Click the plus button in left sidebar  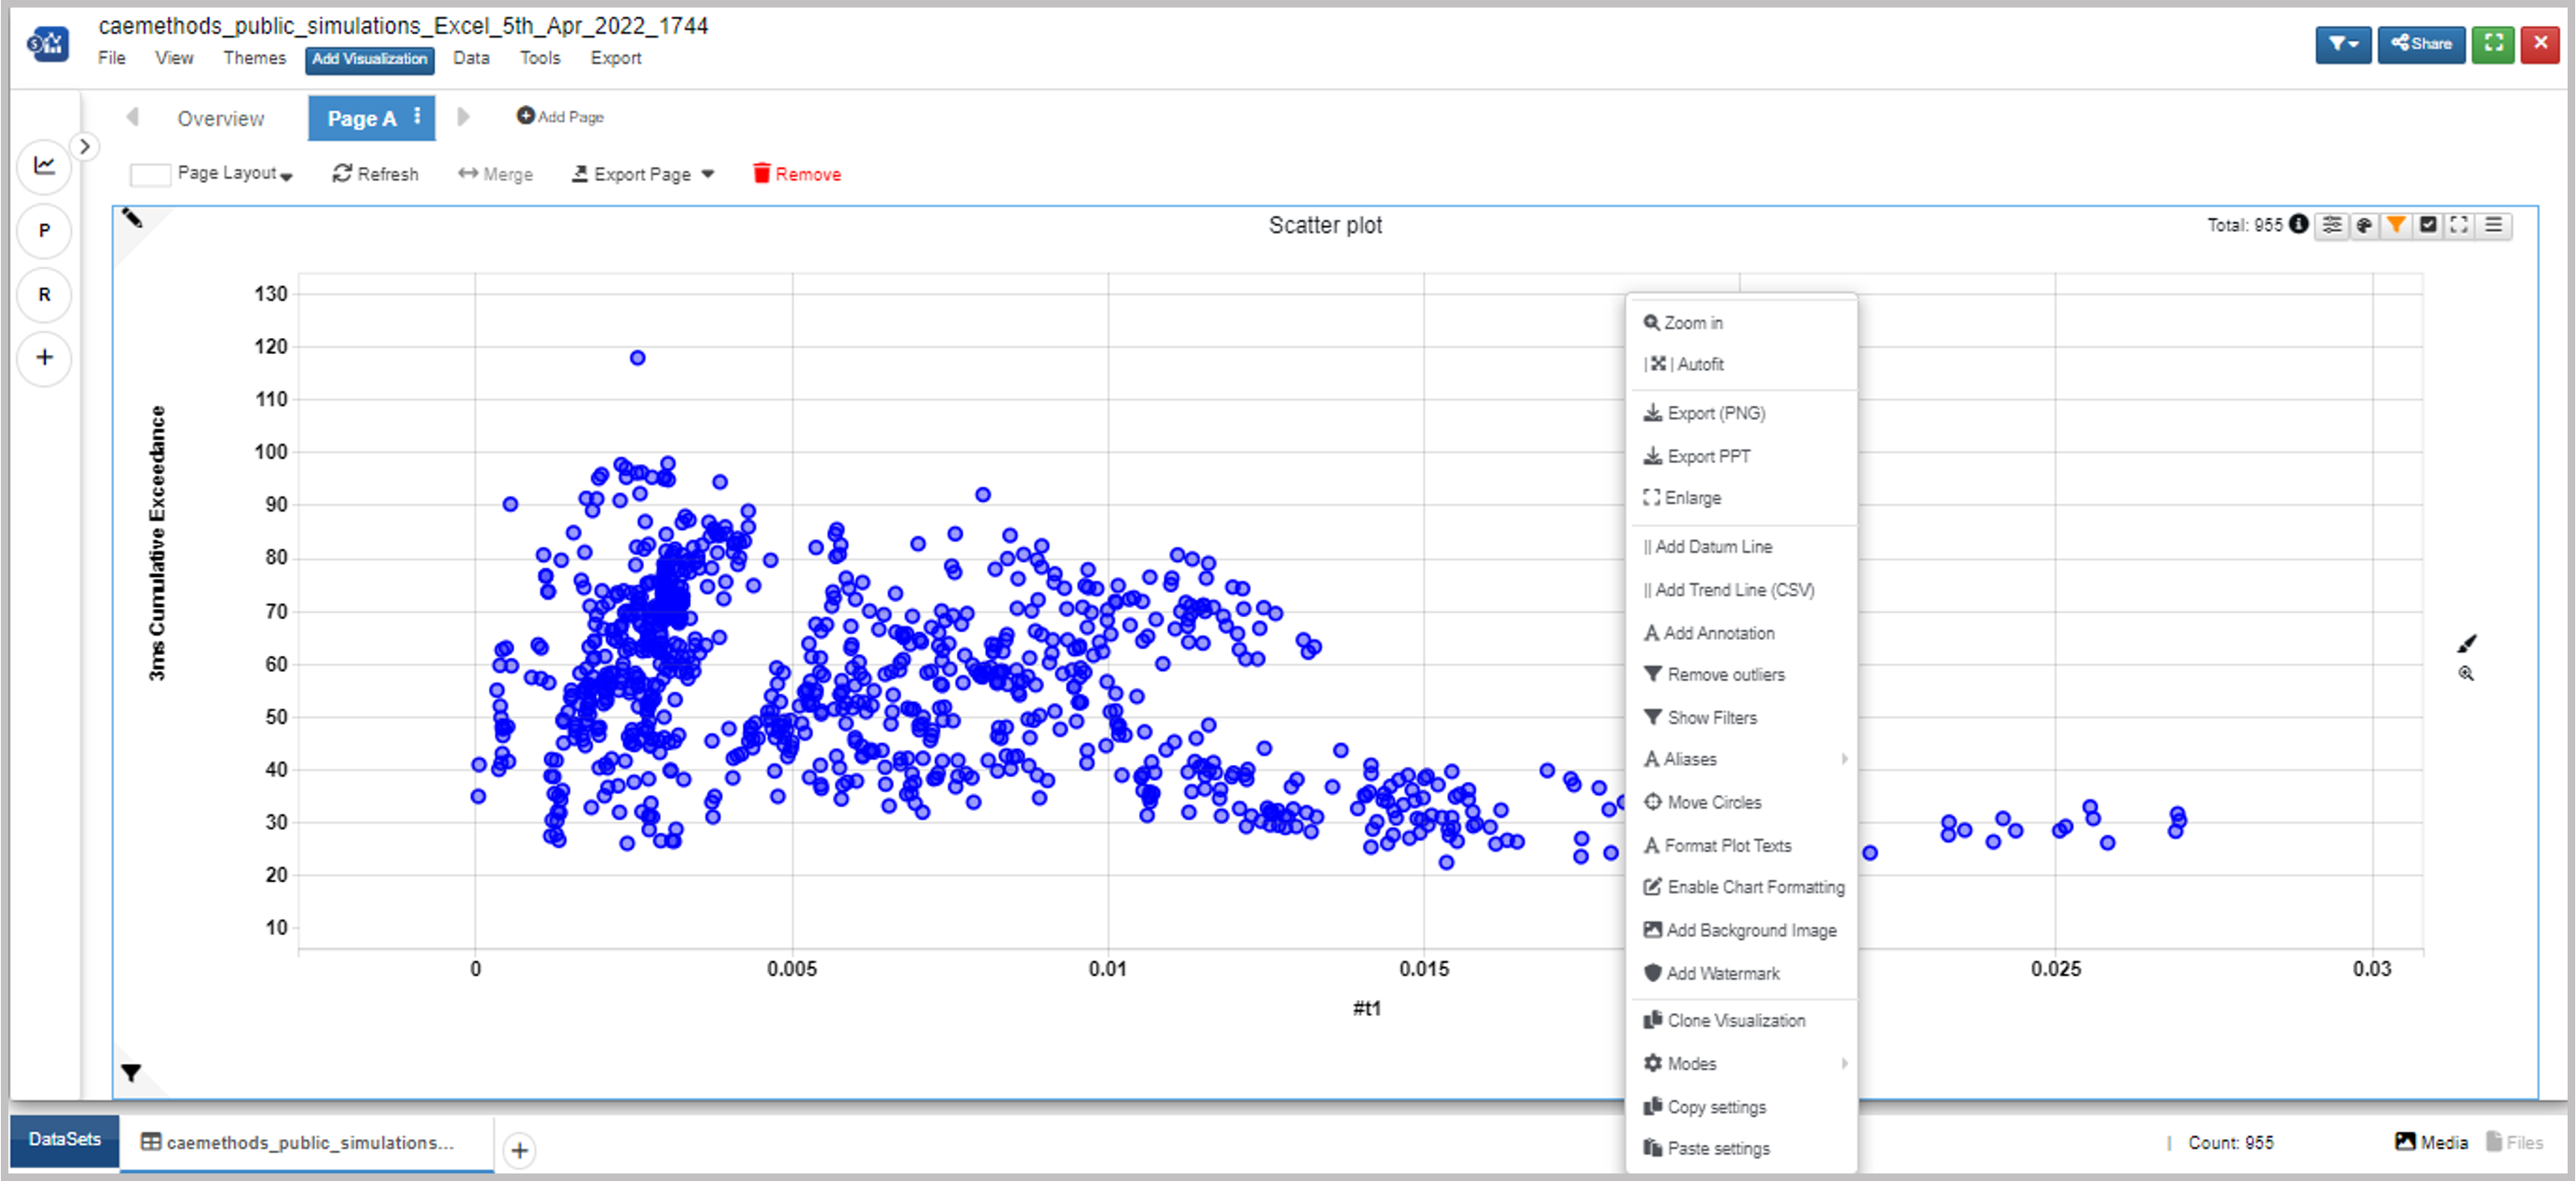tap(44, 357)
